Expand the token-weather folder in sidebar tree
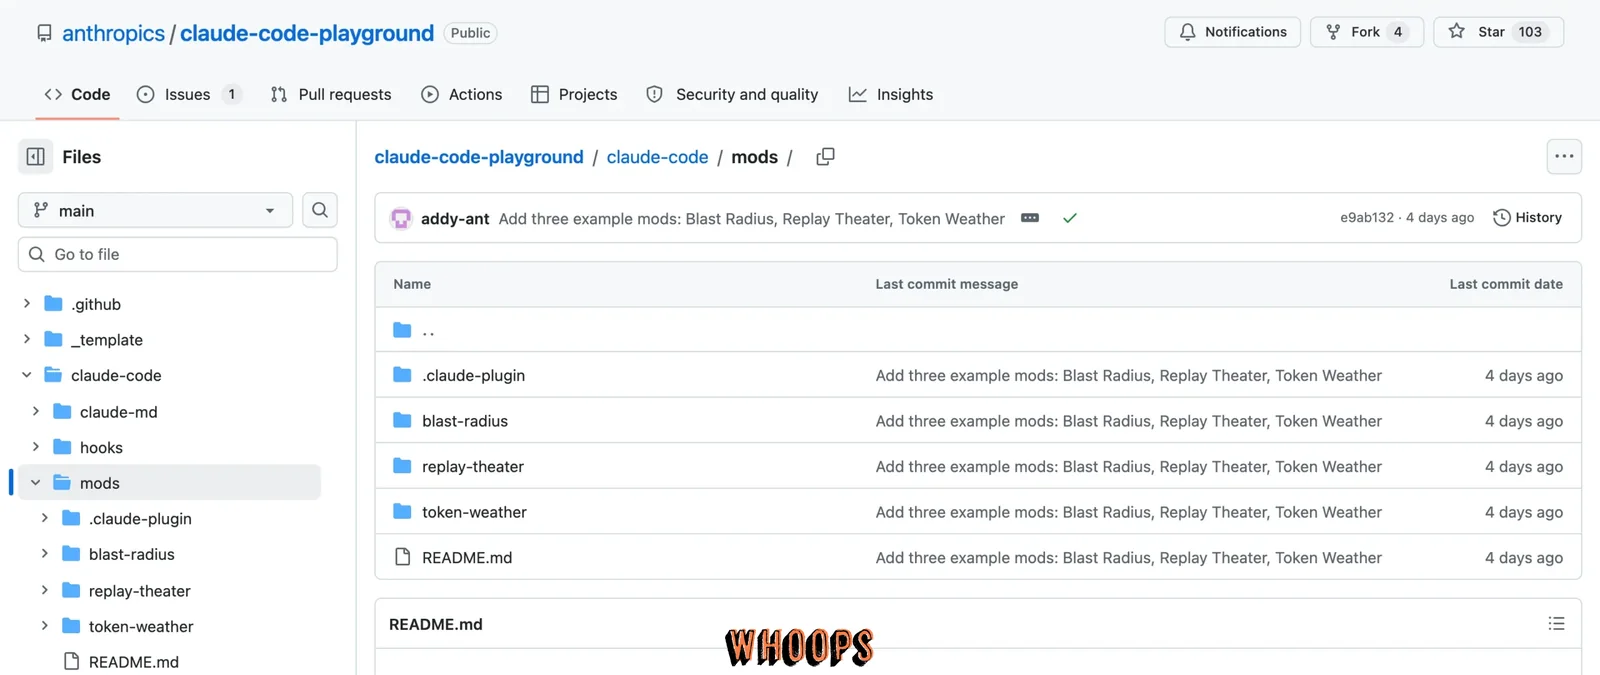The image size is (1600, 675). [45, 626]
